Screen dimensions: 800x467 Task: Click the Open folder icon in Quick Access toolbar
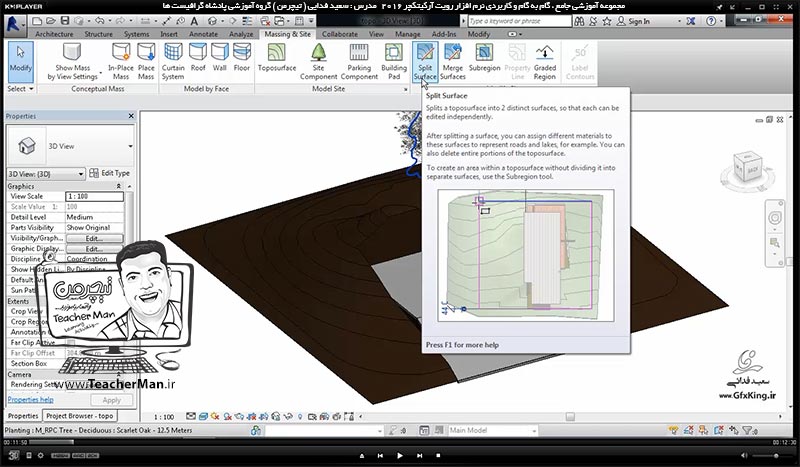[x=51, y=21]
